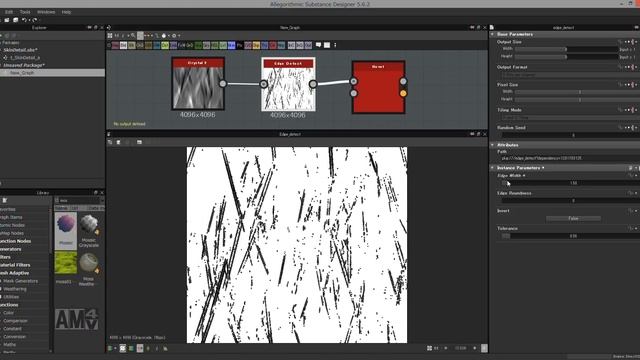
Task: Click the save image icon in 2D view toolbar
Action: coord(118,142)
